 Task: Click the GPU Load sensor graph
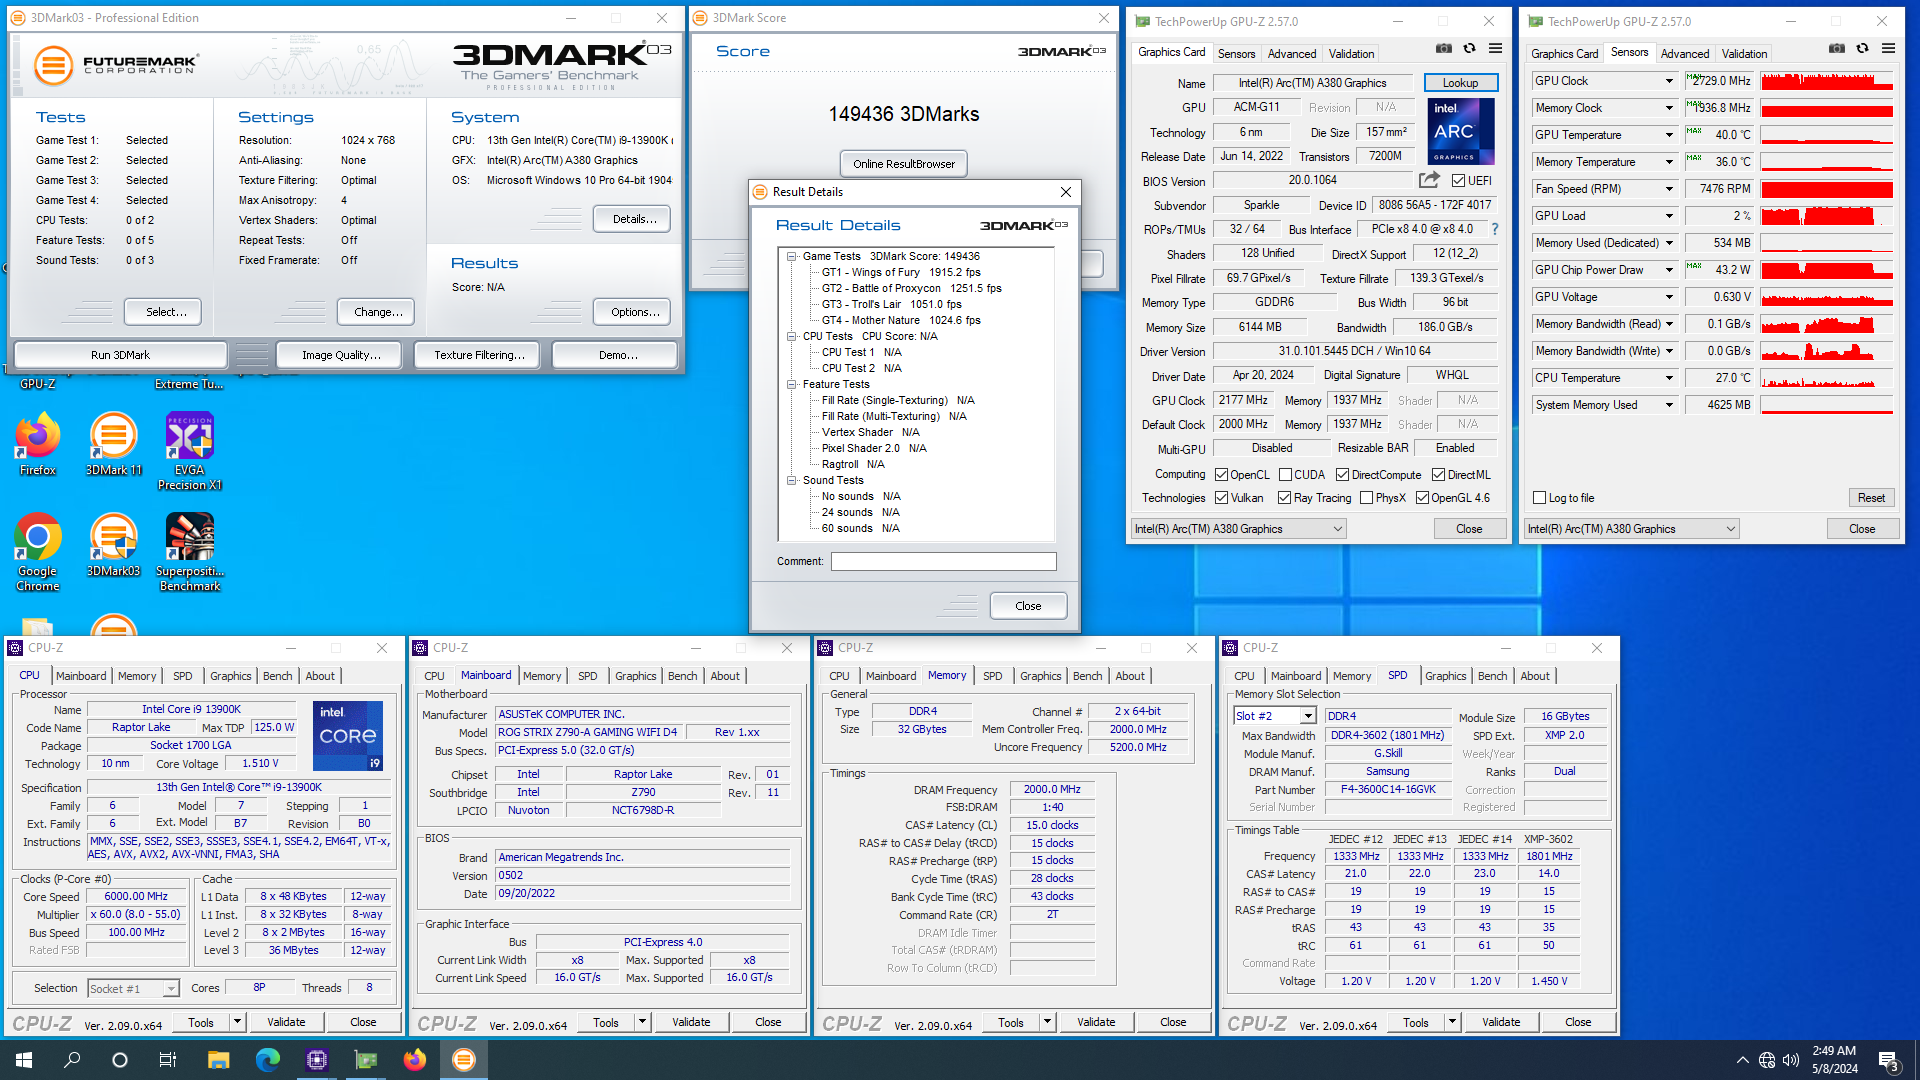1826,216
